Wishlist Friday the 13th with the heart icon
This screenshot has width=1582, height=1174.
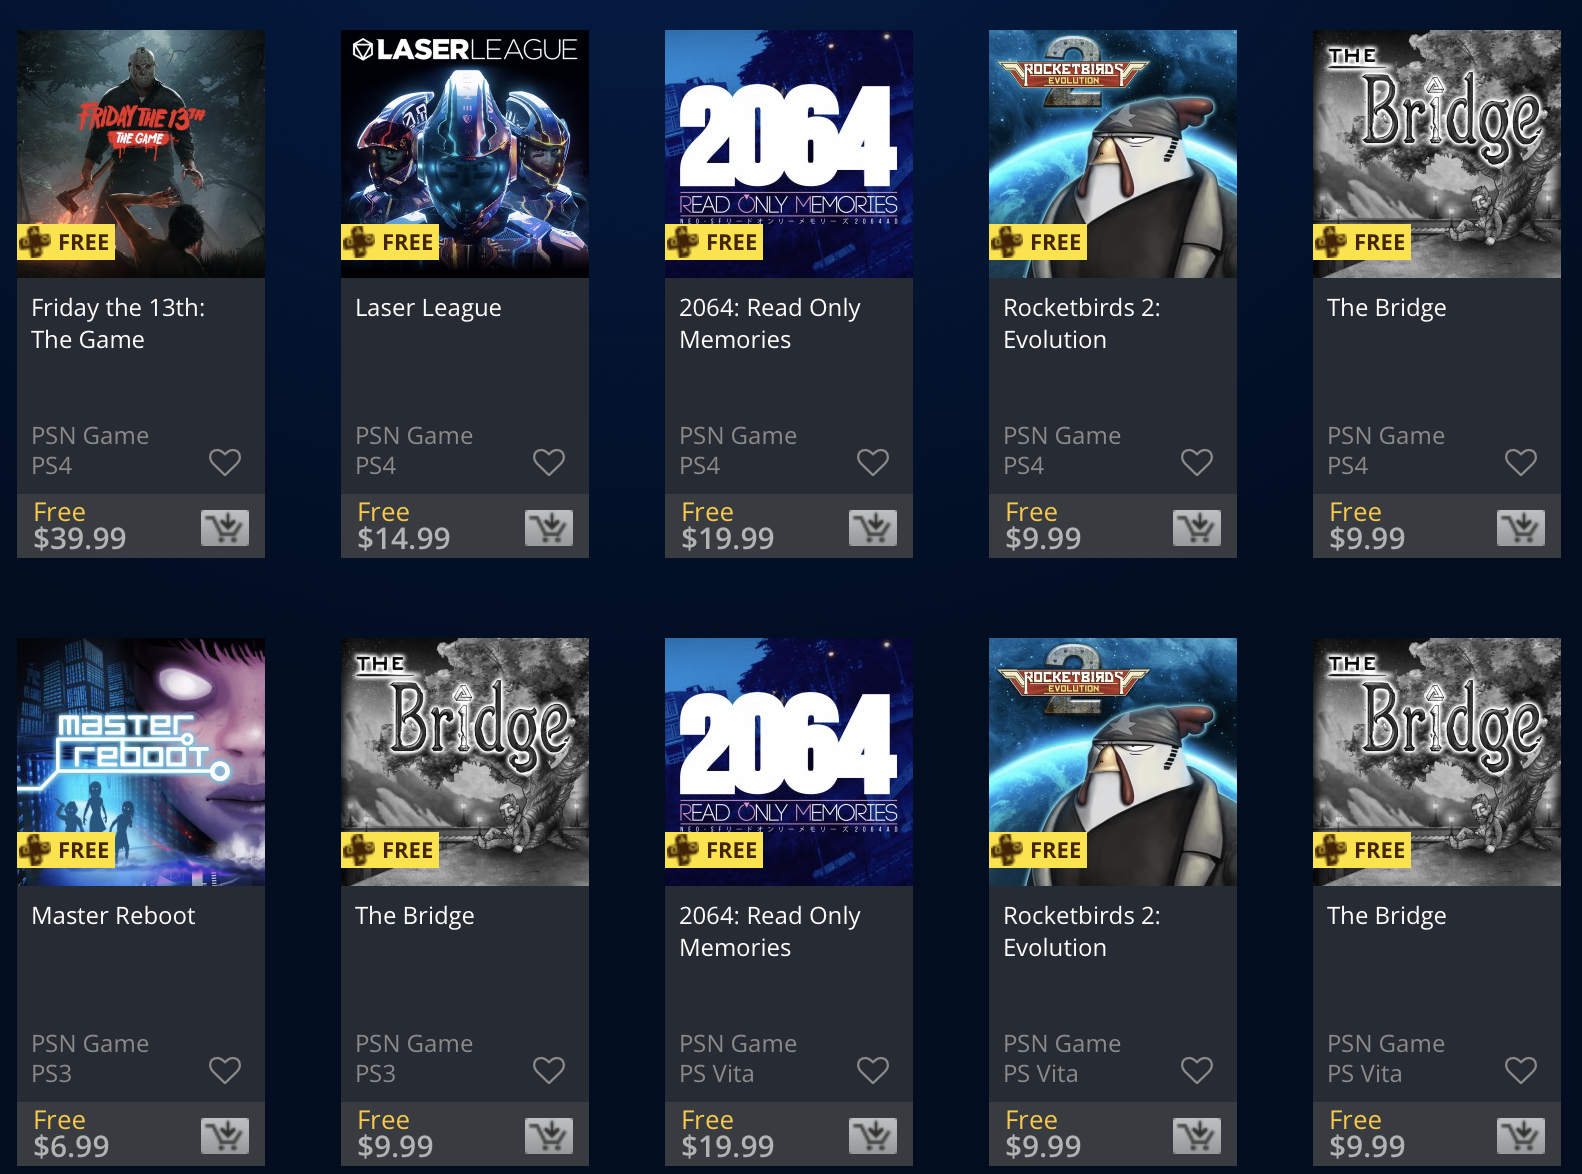[225, 462]
